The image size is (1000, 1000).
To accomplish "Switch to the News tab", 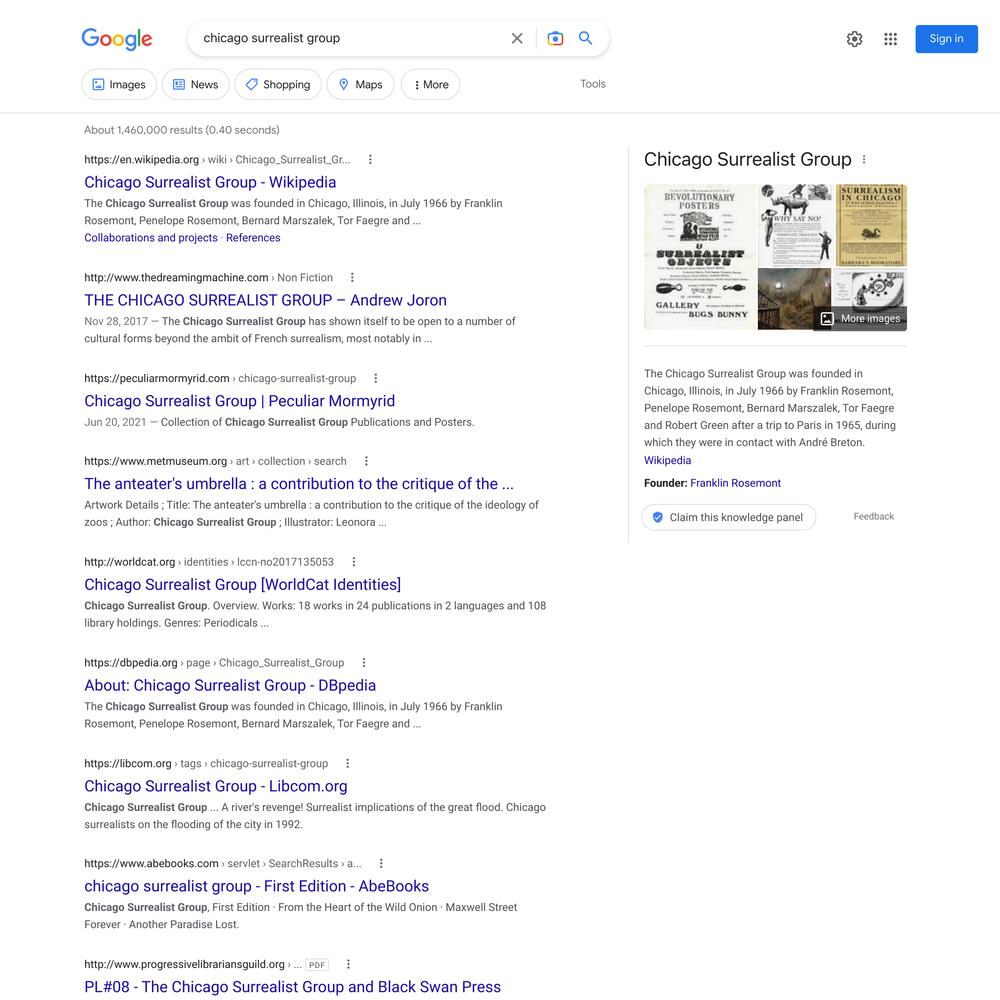I will coord(196,84).
